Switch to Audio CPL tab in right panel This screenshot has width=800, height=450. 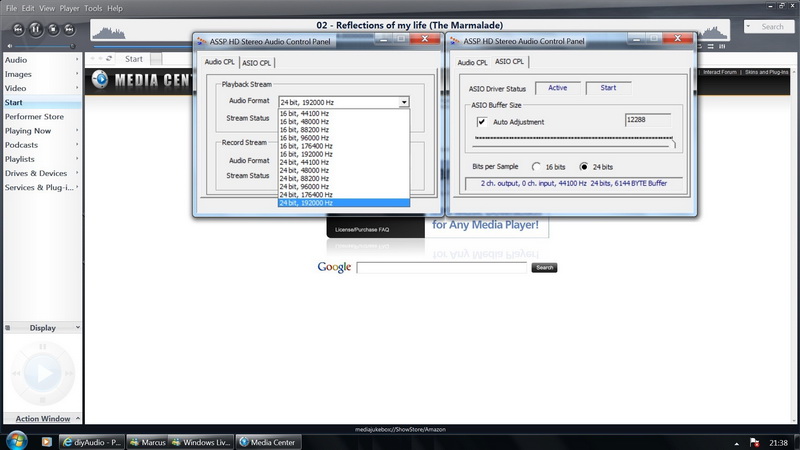pos(472,62)
